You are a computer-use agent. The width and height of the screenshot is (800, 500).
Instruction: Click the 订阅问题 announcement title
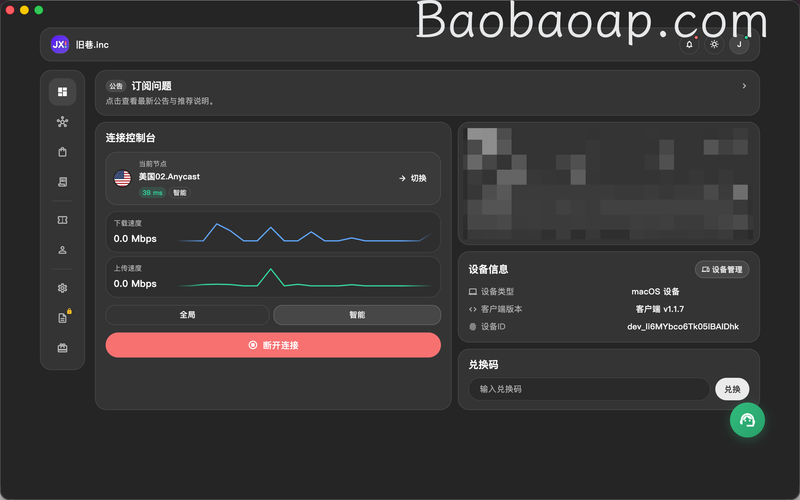[x=152, y=86]
